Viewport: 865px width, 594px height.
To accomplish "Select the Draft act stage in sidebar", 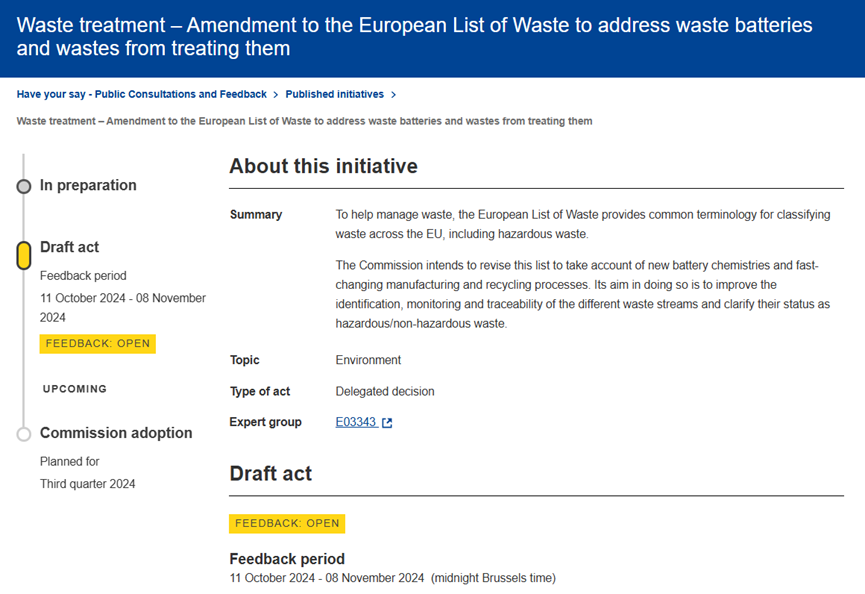I will click(70, 247).
